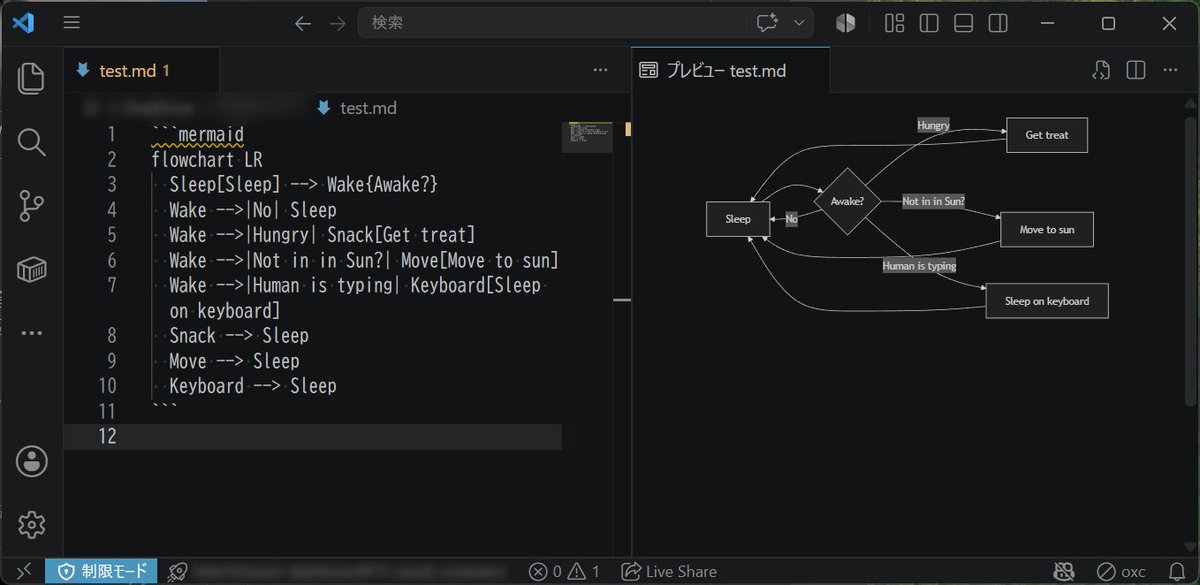Split the preview editor right
Image resolution: width=1200 pixels, height=585 pixels.
click(1136, 70)
